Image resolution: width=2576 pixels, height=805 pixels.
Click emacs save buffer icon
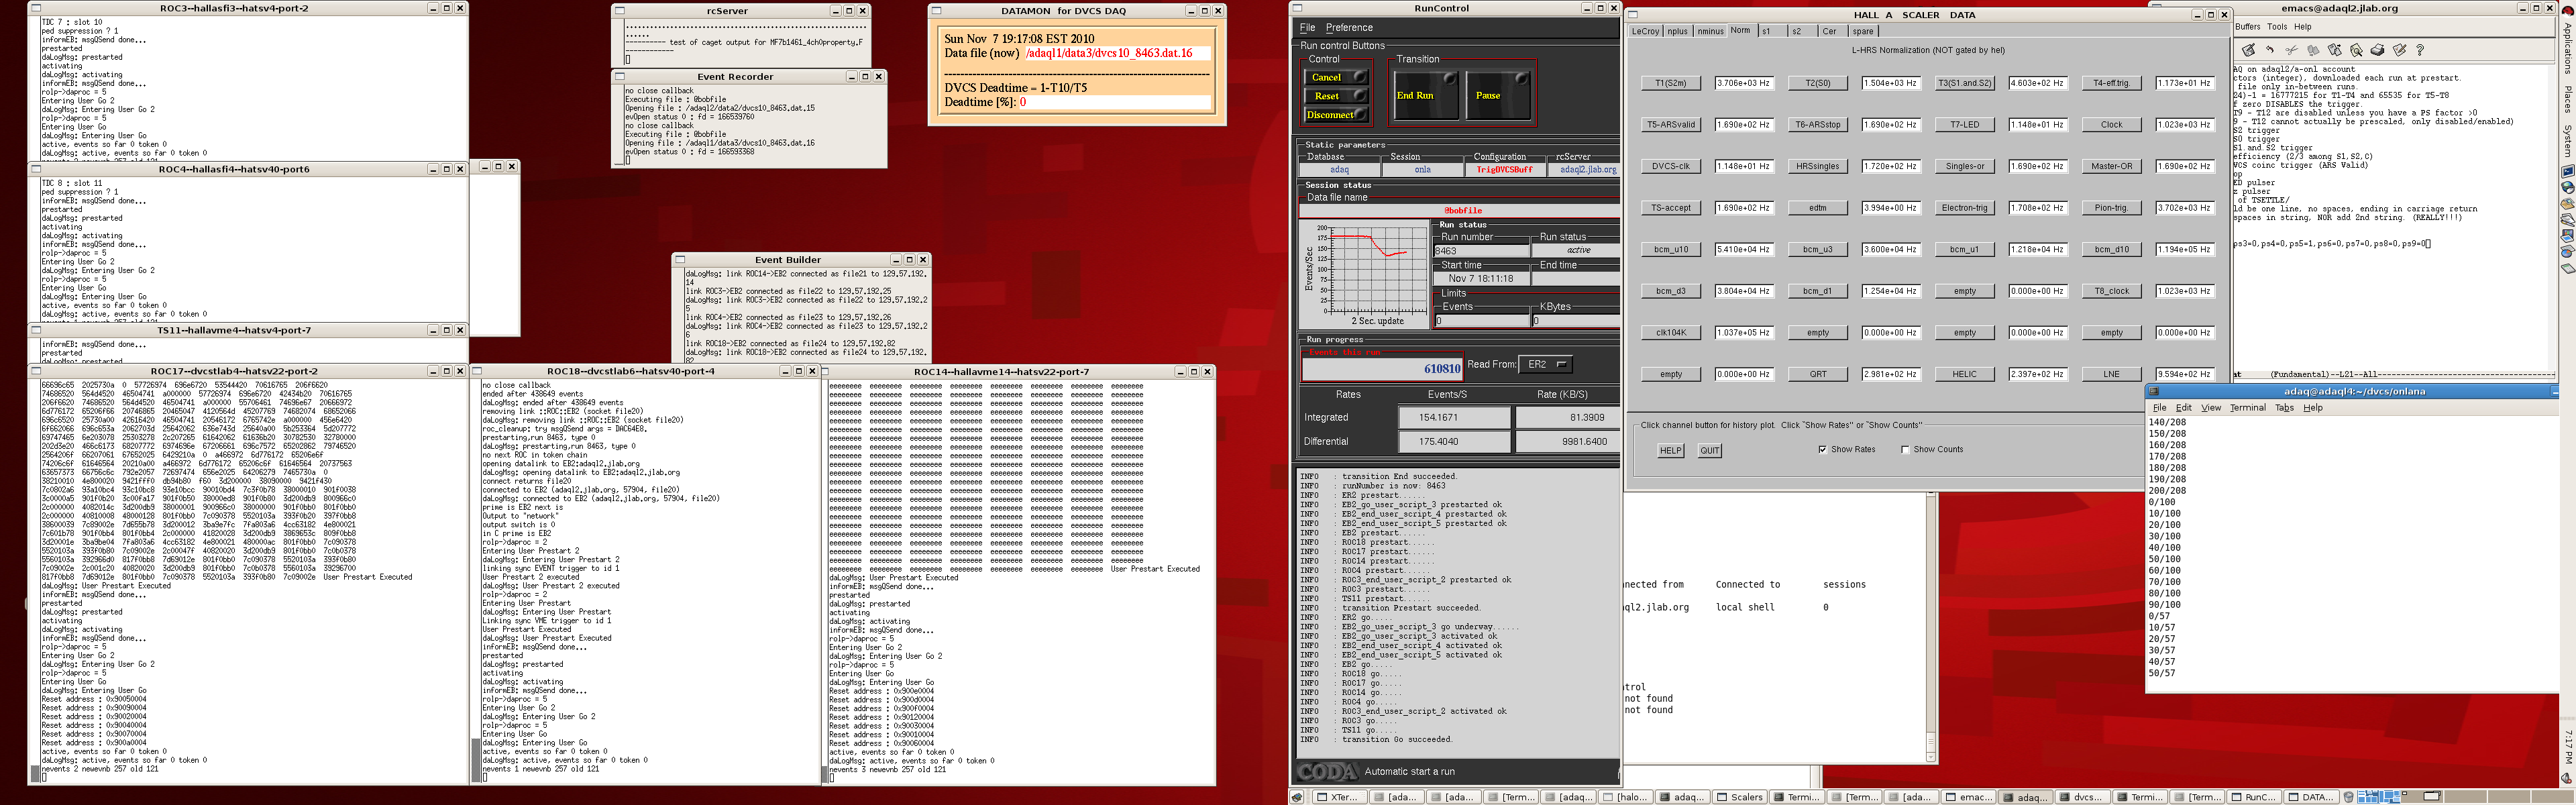click(x=2249, y=50)
